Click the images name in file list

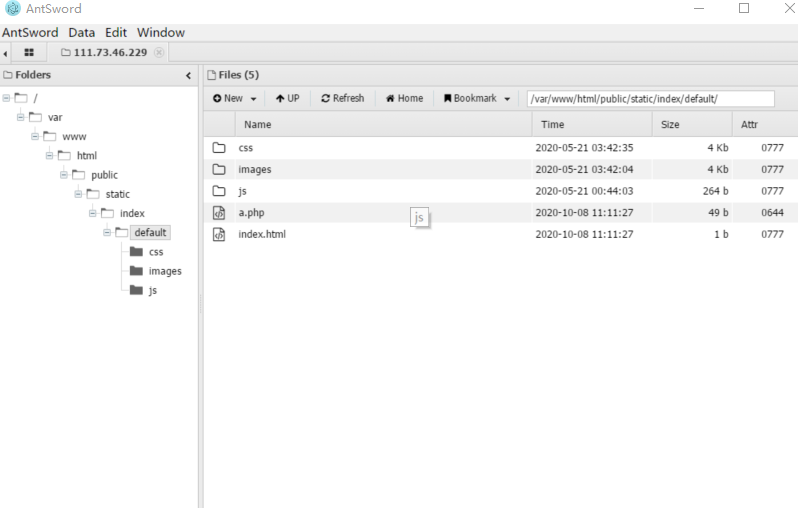point(254,170)
